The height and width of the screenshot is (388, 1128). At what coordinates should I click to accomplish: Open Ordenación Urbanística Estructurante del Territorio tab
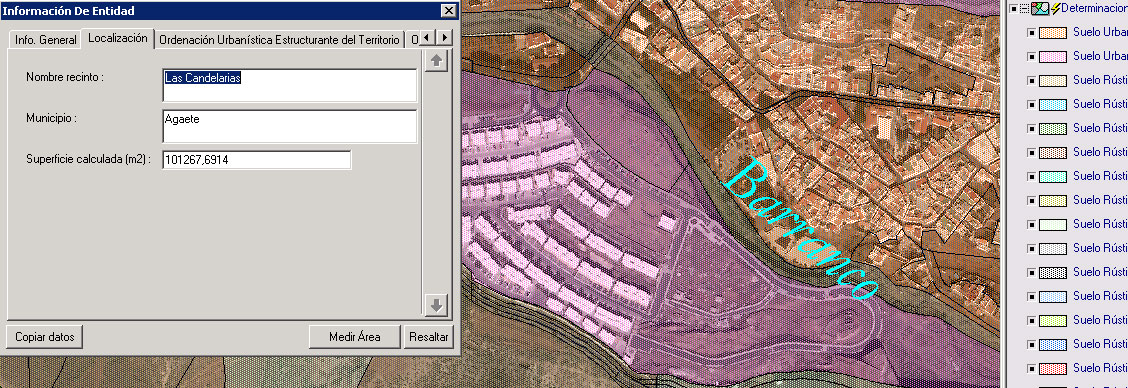(279, 40)
